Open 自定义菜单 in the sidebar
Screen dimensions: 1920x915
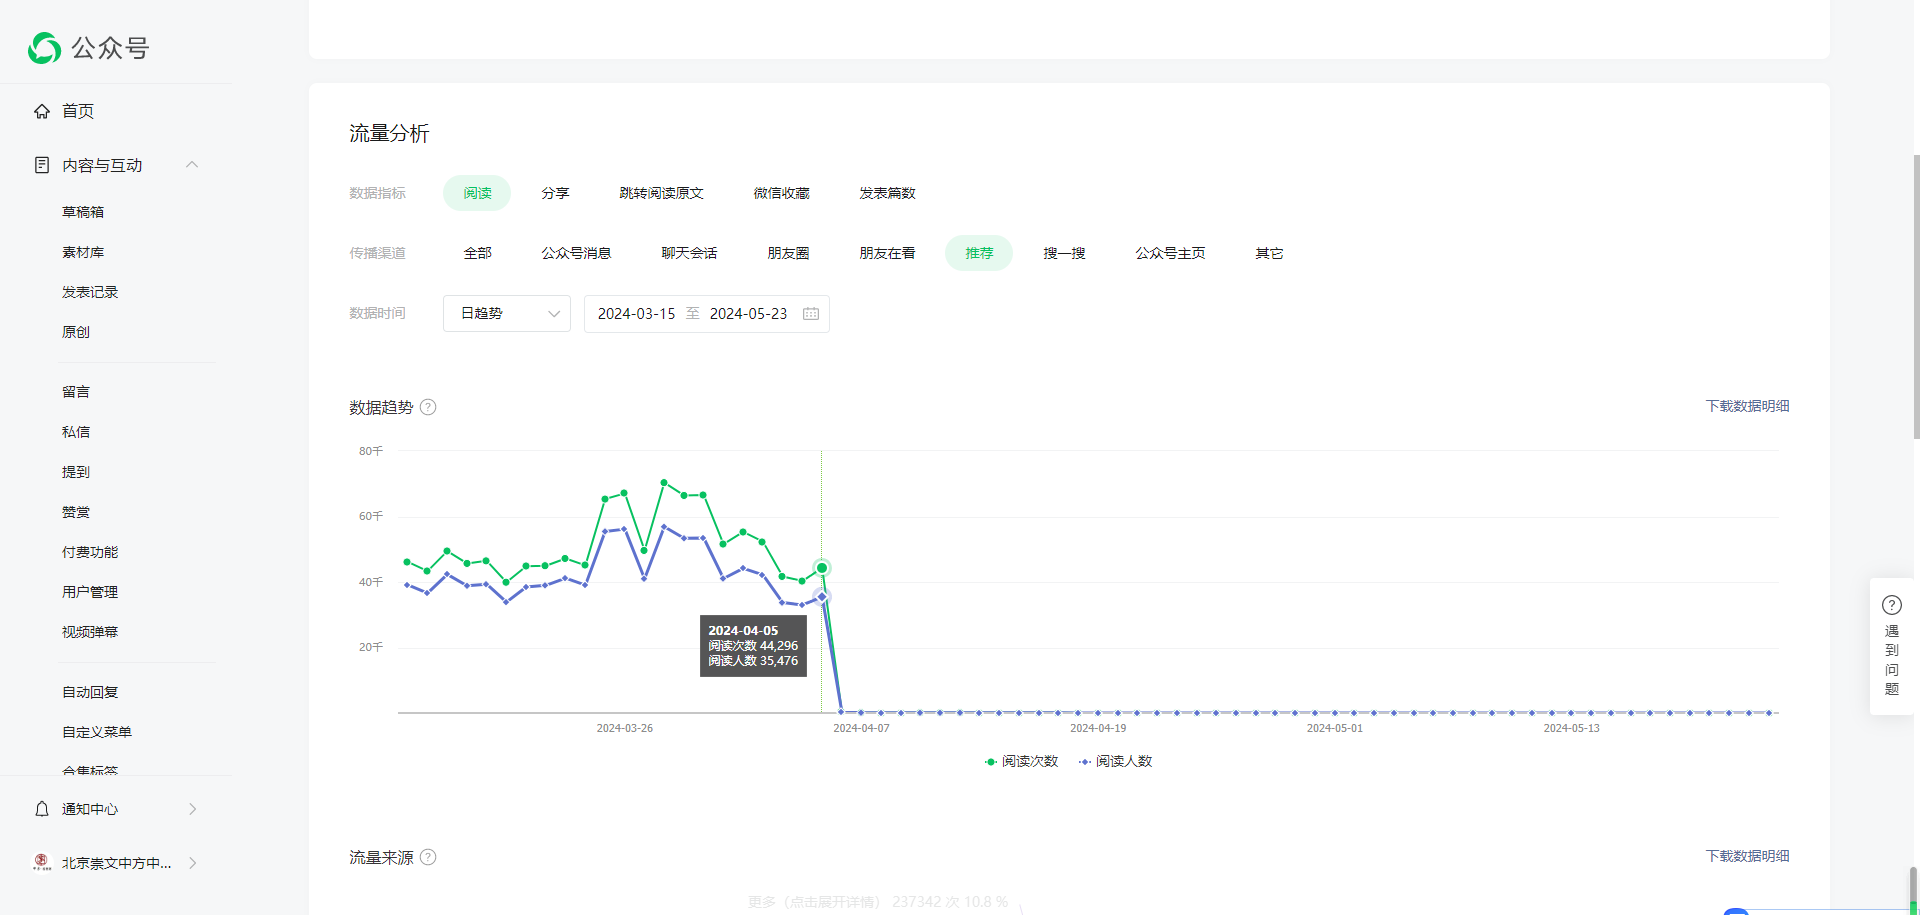click(x=97, y=732)
